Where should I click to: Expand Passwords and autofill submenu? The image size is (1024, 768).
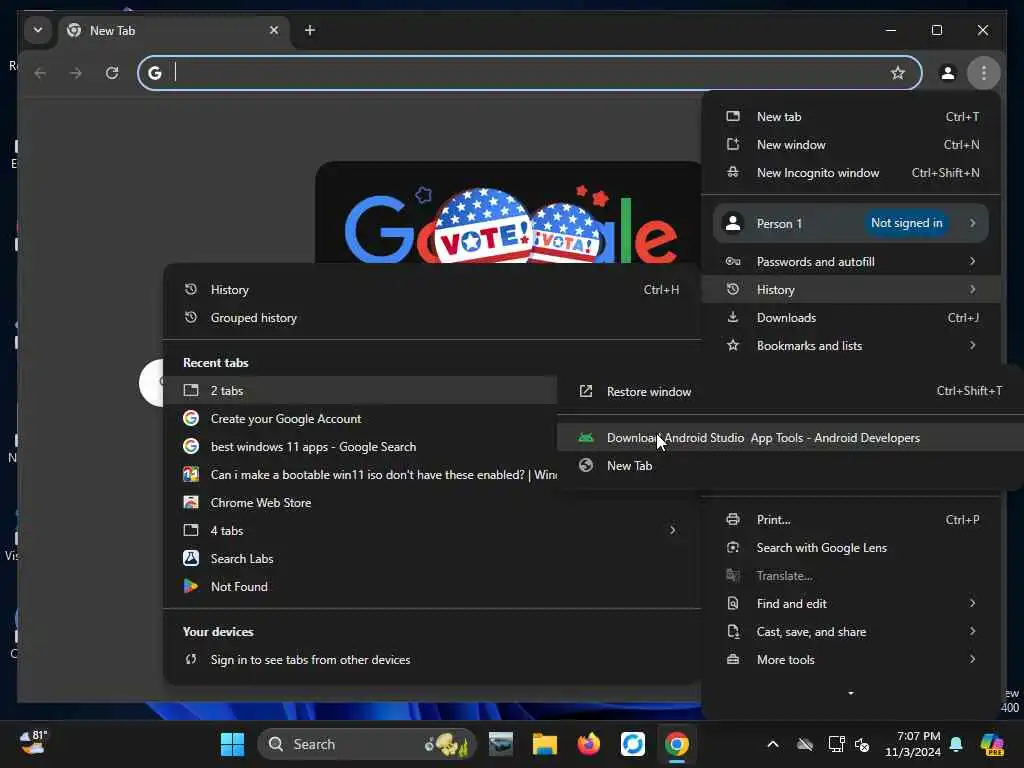click(x=852, y=262)
